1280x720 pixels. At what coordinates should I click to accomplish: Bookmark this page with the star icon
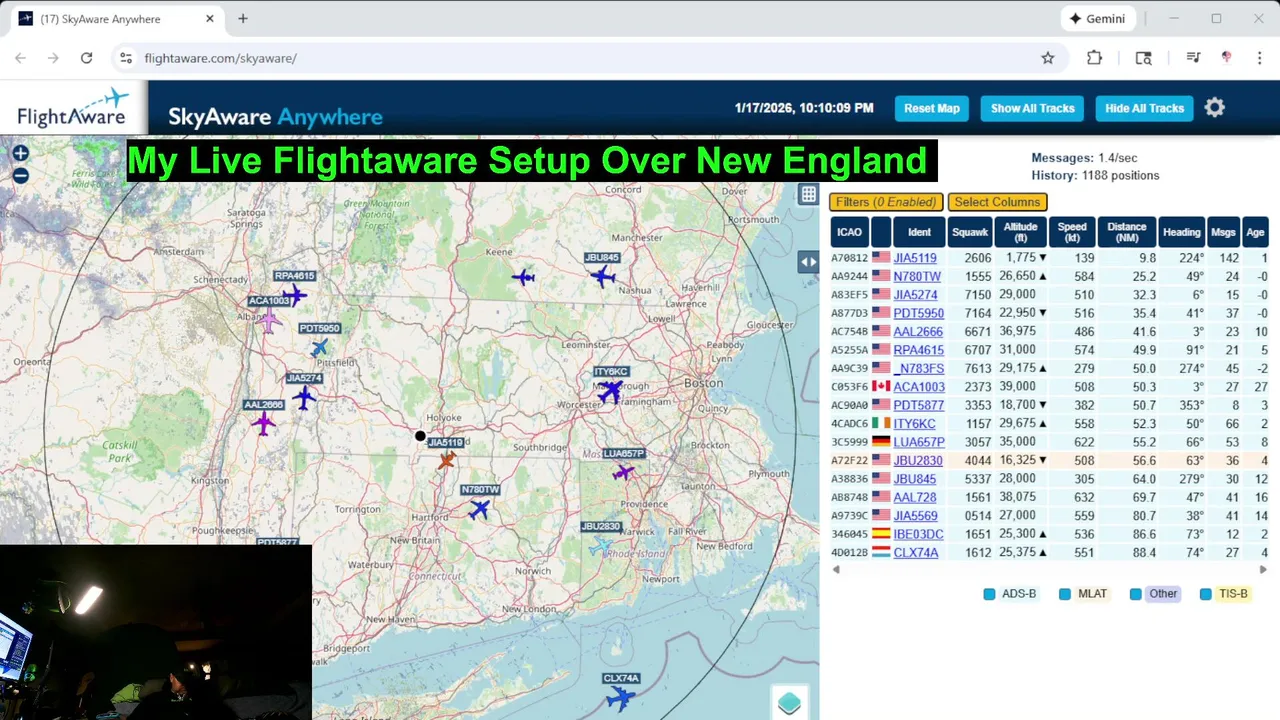point(1047,58)
